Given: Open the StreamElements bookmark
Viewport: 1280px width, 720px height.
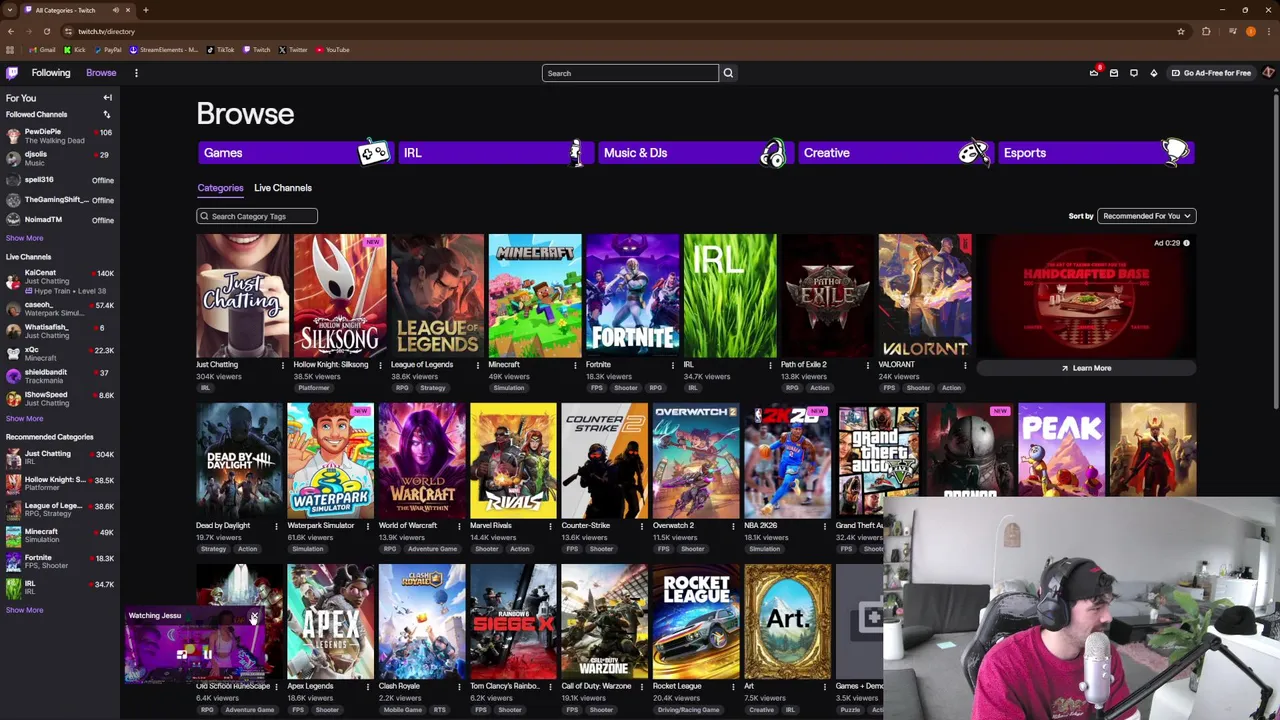Looking at the screenshot, I should click(x=163, y=49).
